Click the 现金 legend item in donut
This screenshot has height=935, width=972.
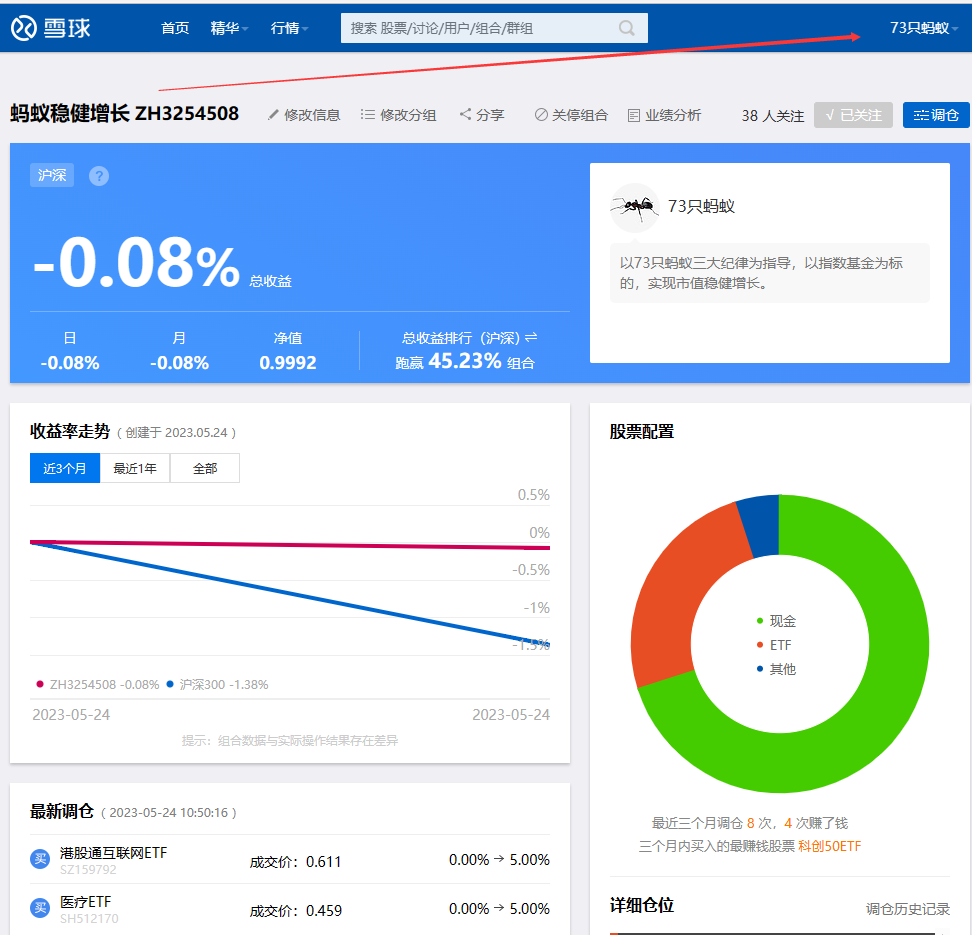(776, 621)
